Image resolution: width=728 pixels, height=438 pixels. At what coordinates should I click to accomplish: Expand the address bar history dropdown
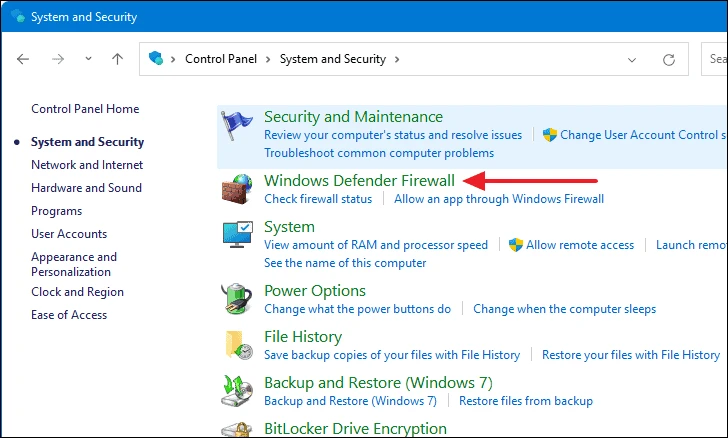[631, 59]
